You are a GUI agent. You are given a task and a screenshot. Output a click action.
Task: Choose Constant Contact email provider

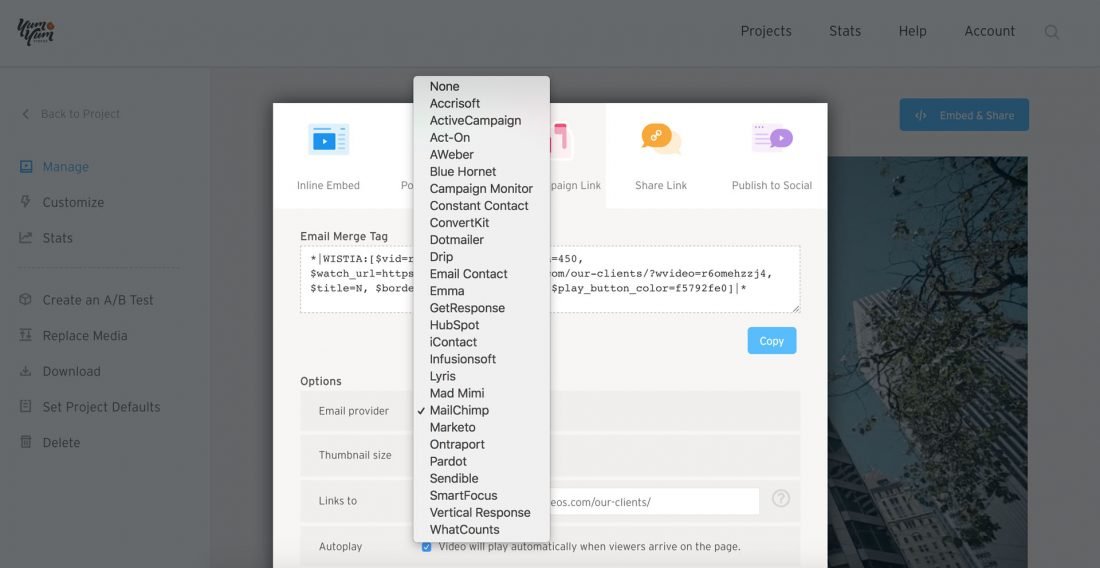[481, 205]
